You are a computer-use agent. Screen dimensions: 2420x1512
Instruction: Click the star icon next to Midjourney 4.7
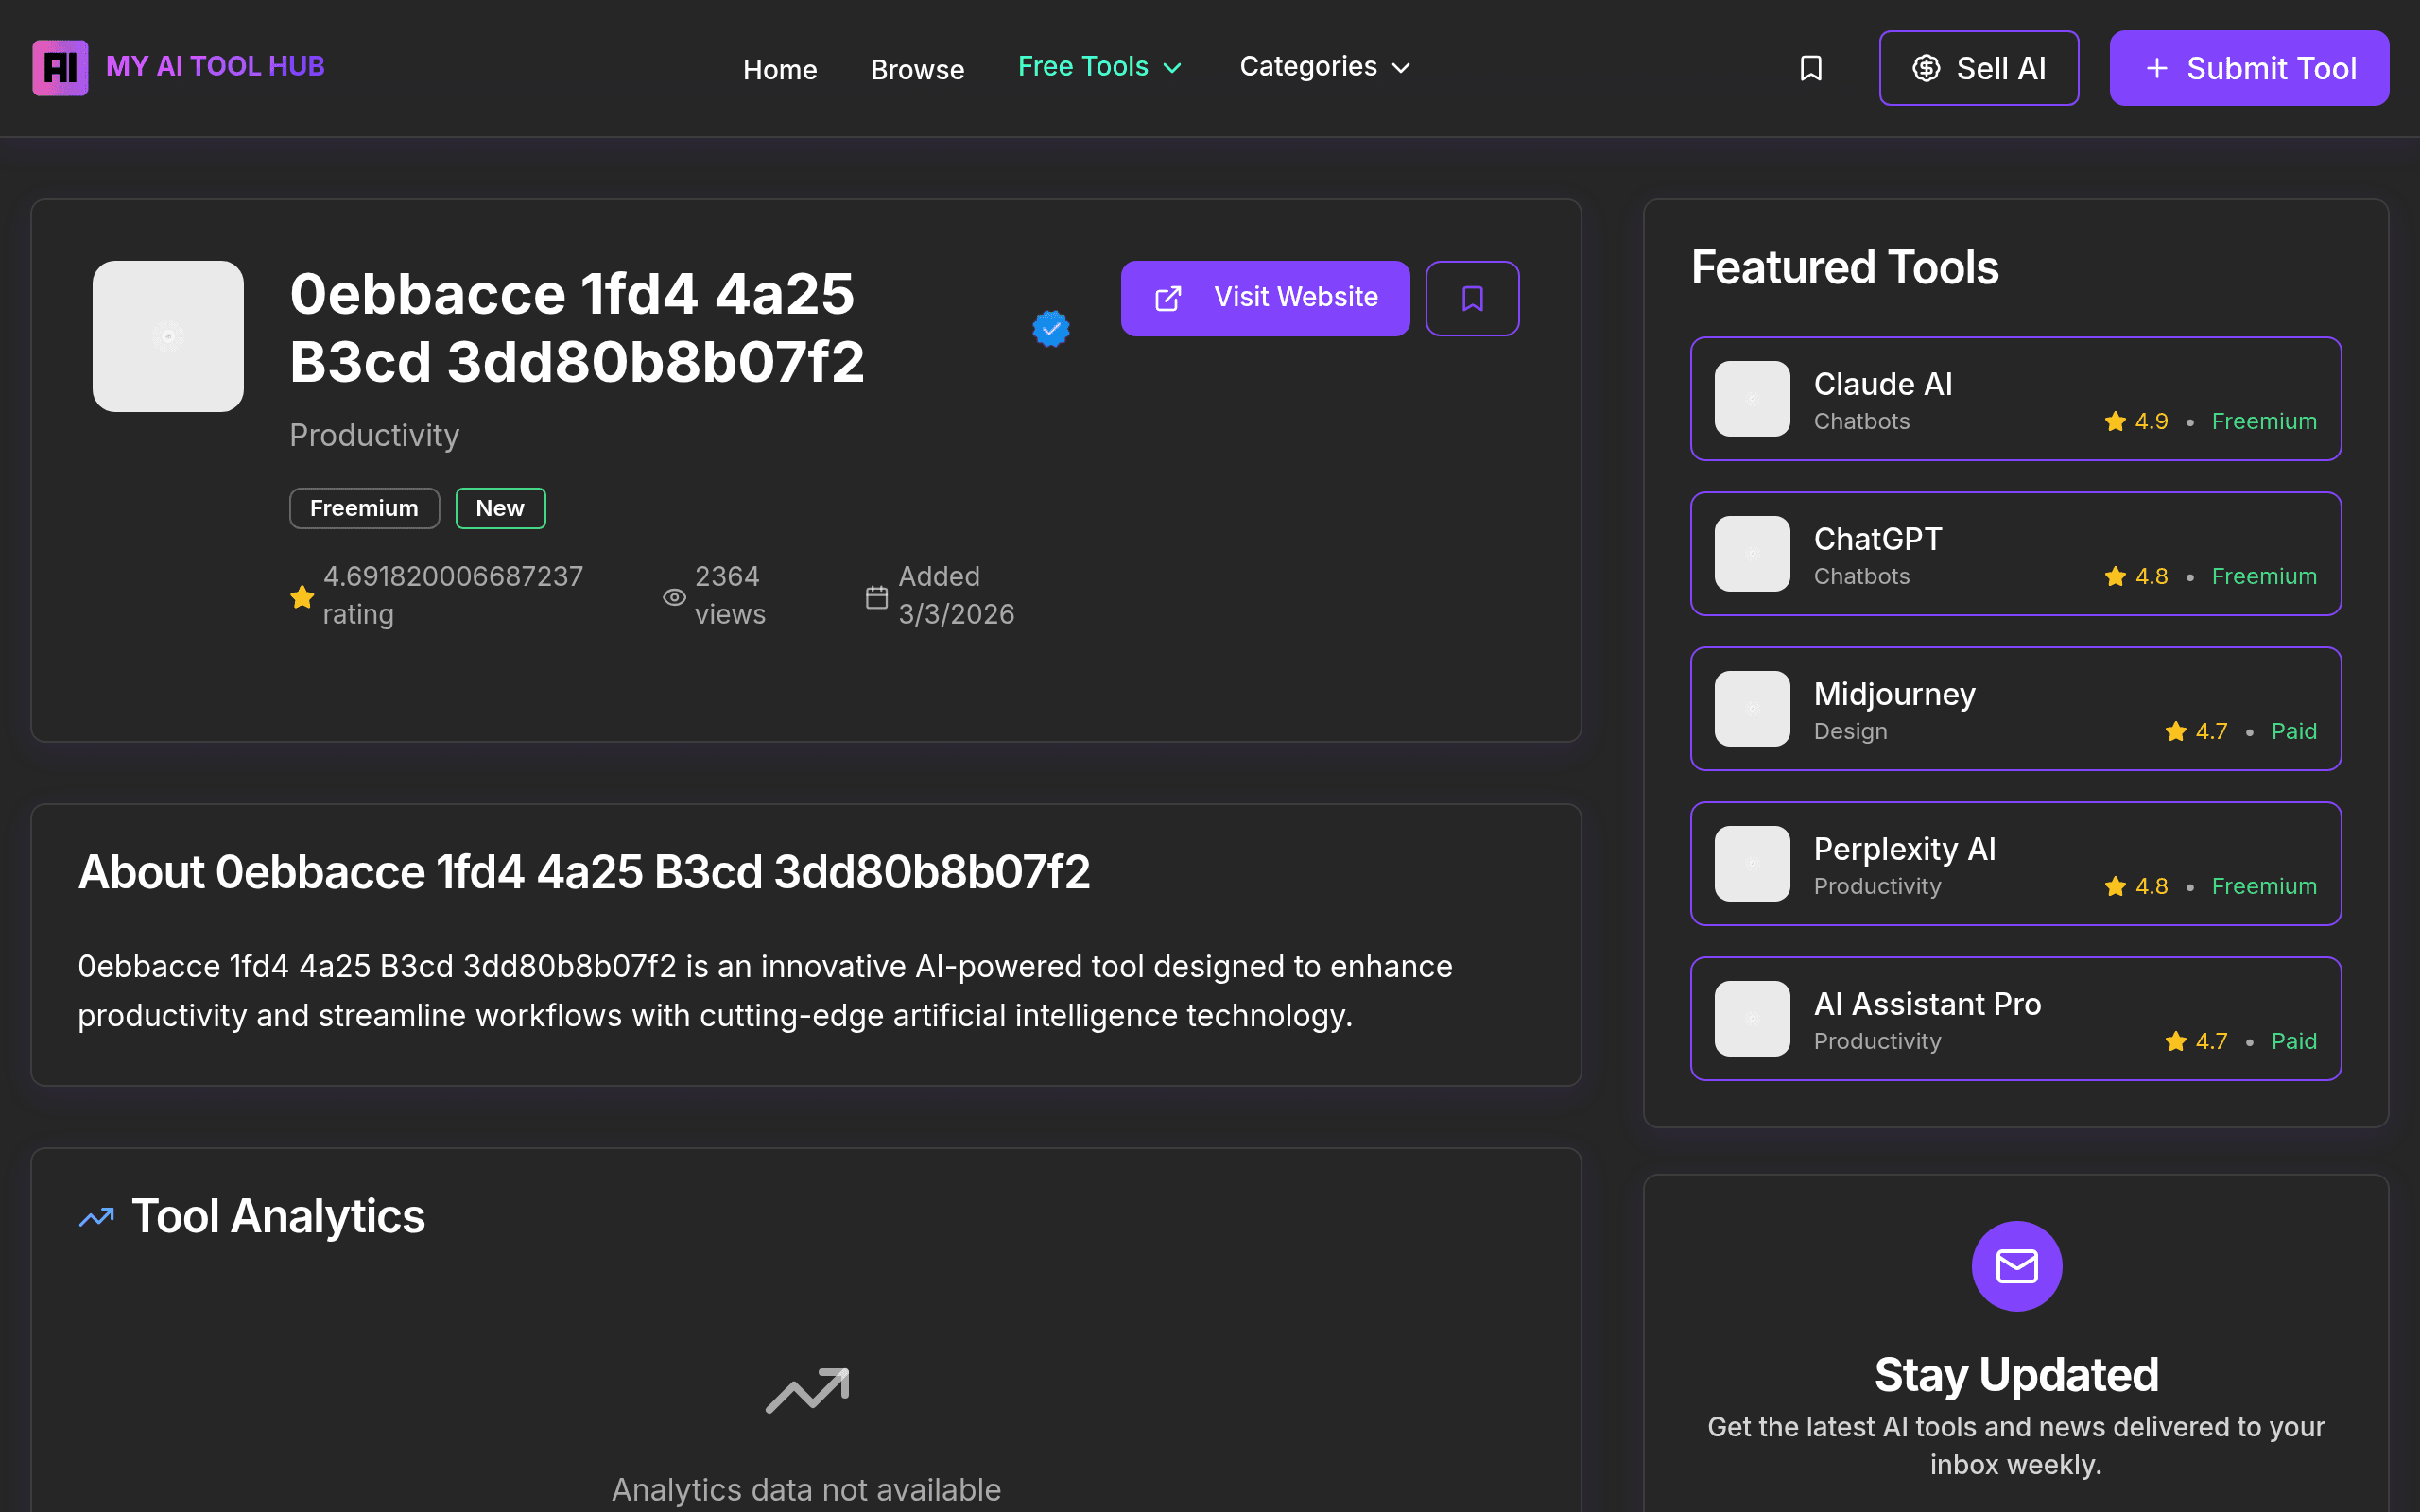[2175, 731]
